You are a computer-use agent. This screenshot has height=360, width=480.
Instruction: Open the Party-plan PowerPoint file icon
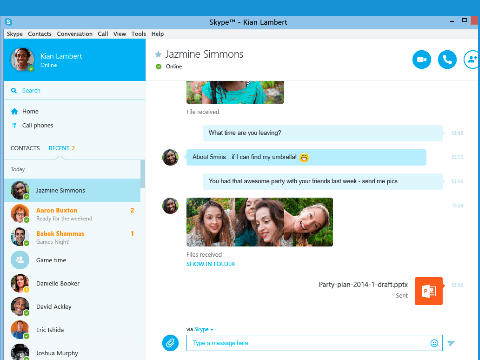coord(429,291)
